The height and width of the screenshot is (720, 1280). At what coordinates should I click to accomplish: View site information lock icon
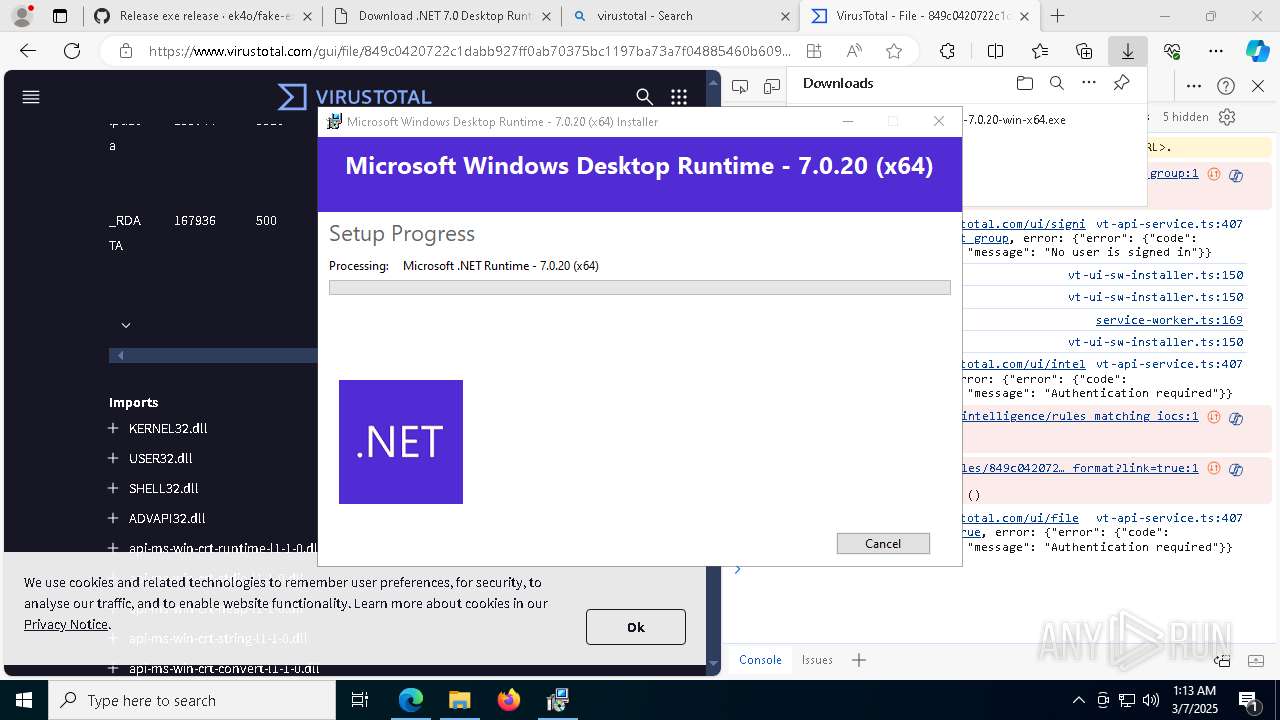pos(125,51)
